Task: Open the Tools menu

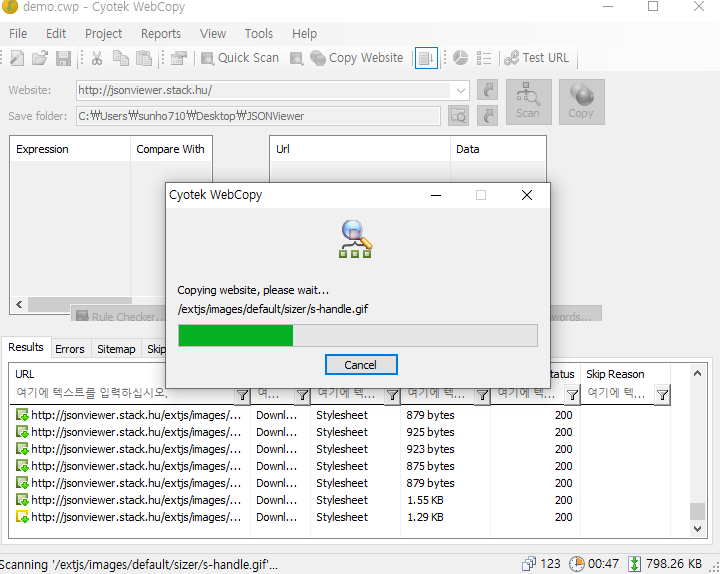Action: (x=259, y=34)
